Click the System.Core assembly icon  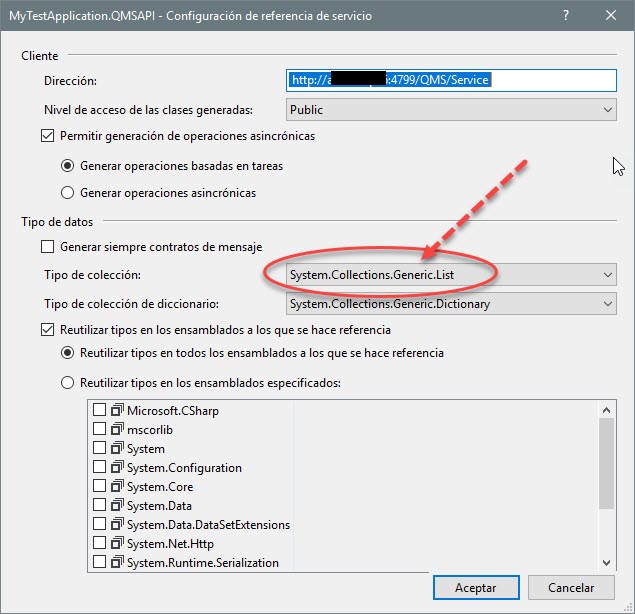(x=117, y=486)
